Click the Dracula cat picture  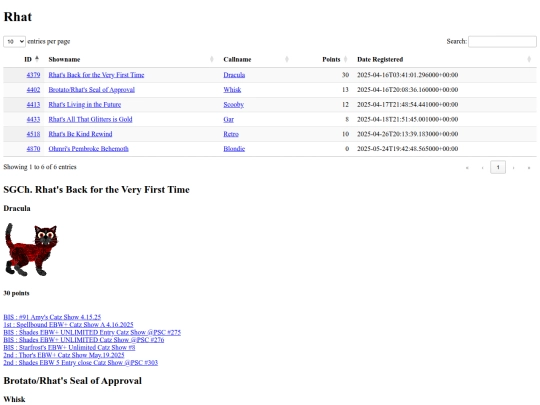[x=31, y=249]
